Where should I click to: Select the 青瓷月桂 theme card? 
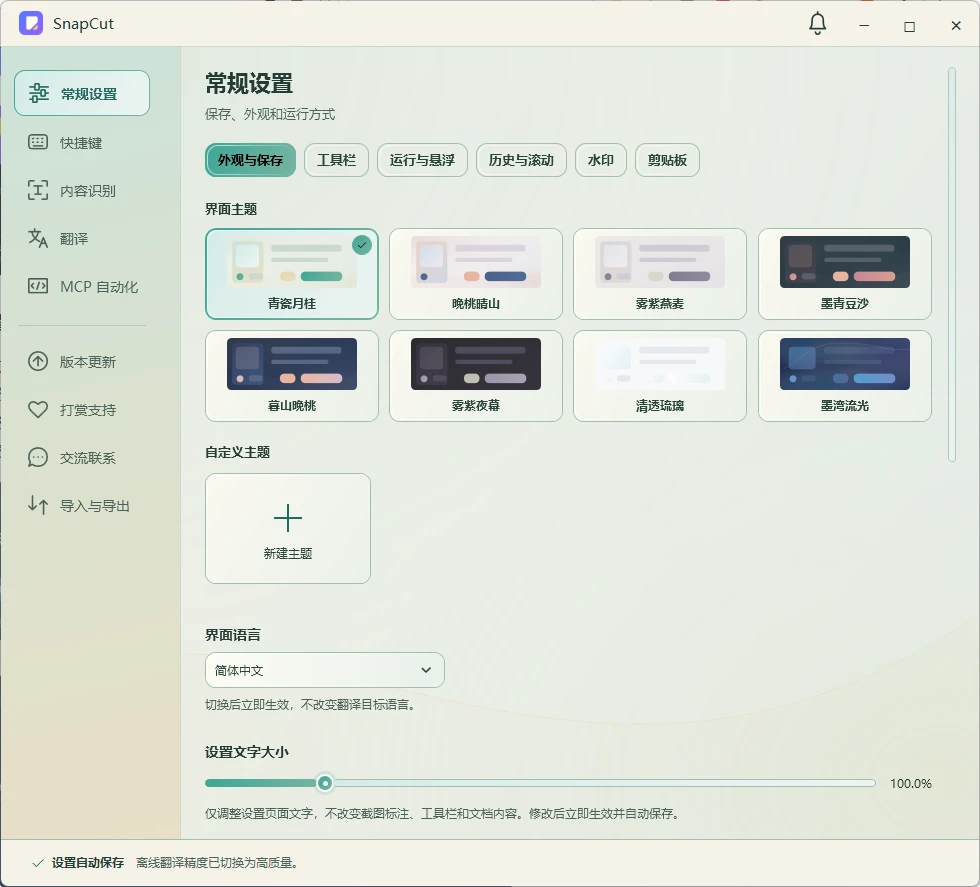point(292,274)
